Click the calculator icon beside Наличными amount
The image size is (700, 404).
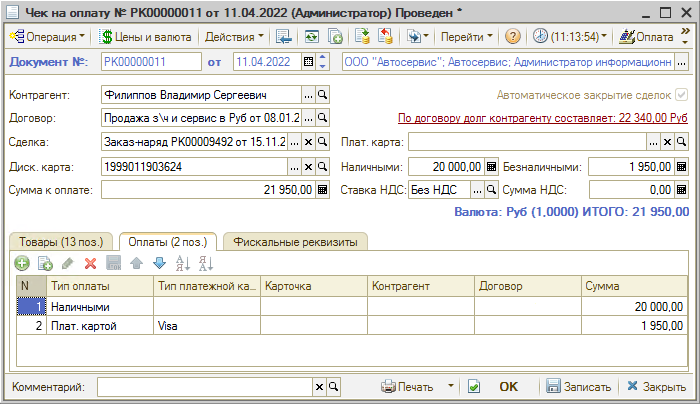(492, 166)
